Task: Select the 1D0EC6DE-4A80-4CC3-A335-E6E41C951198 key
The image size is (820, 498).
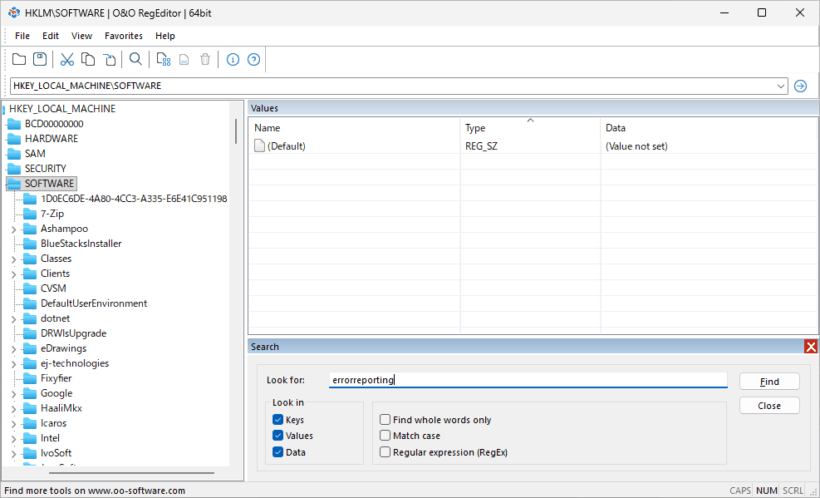Action: point(134,199)
